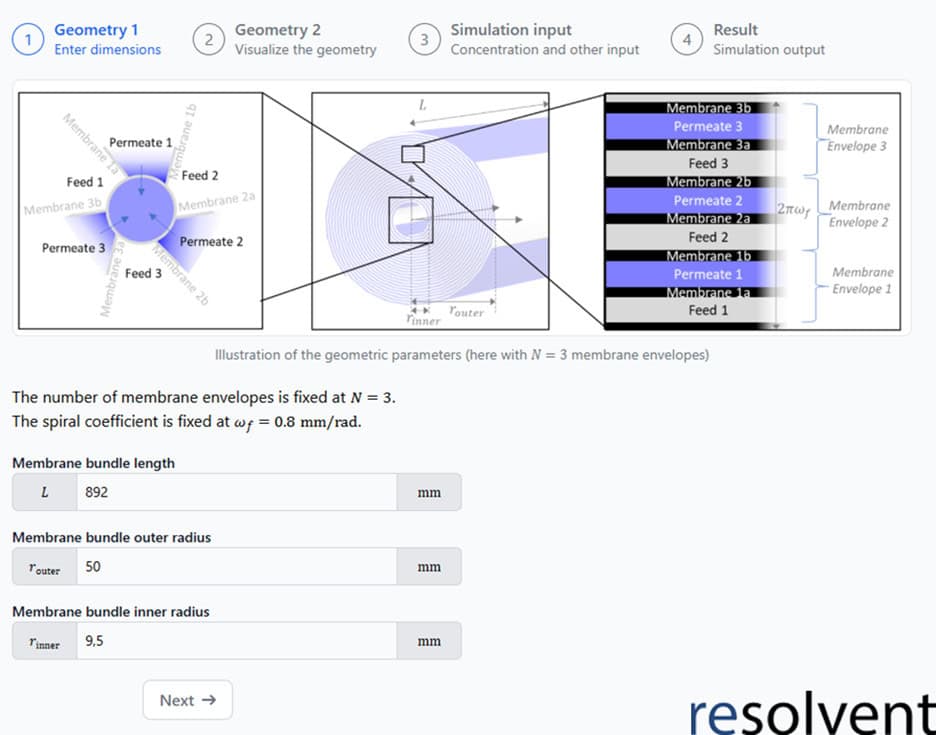936x735 pixels.
Task: Click the step 1 circle icon
Action: pos(29,40)
